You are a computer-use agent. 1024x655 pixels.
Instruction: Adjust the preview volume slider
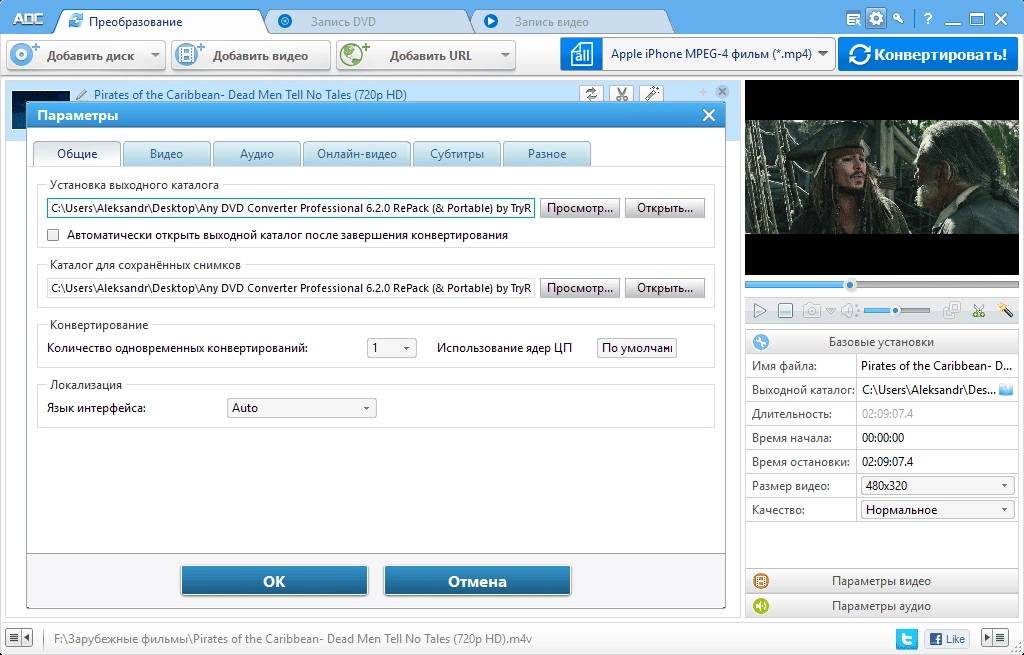(x=897, y=311)
